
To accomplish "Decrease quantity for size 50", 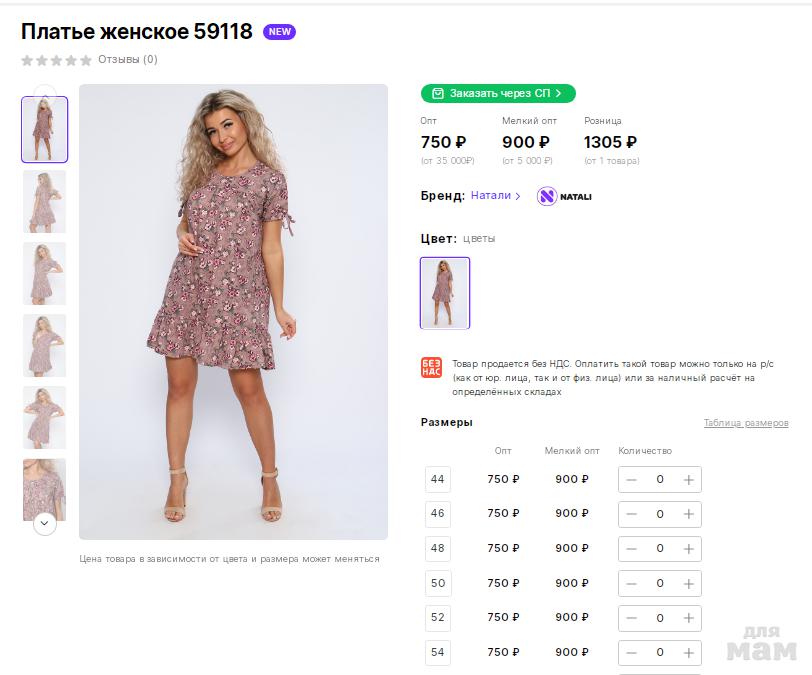I will (x=631, y=583).
